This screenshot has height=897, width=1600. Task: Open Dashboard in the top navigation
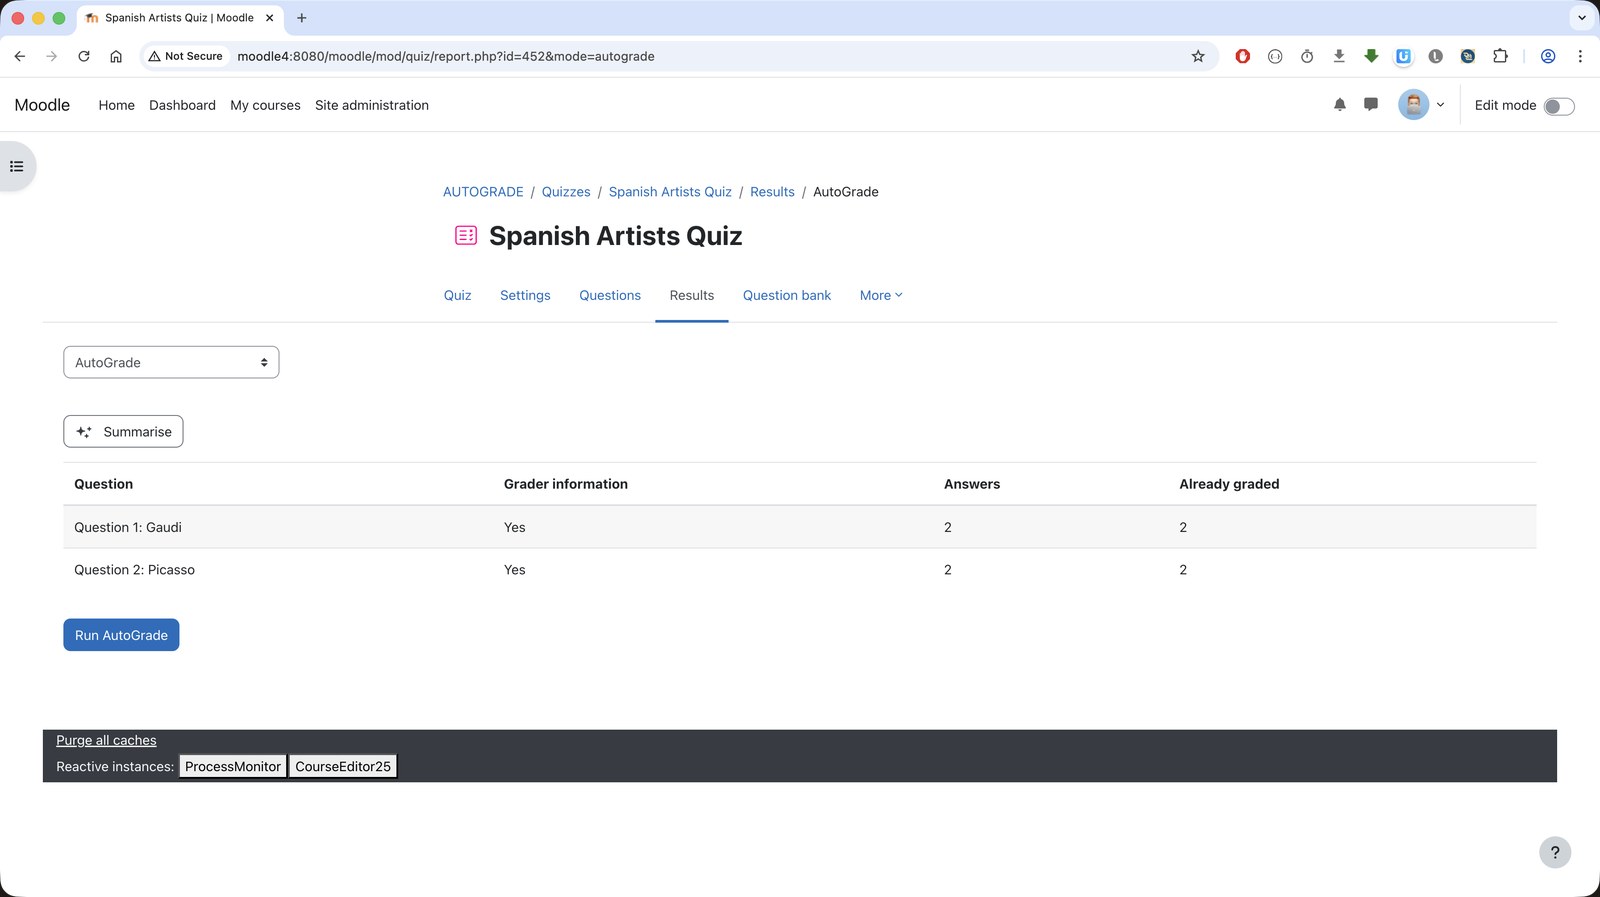pyautogui.click(x=182, y=105)
